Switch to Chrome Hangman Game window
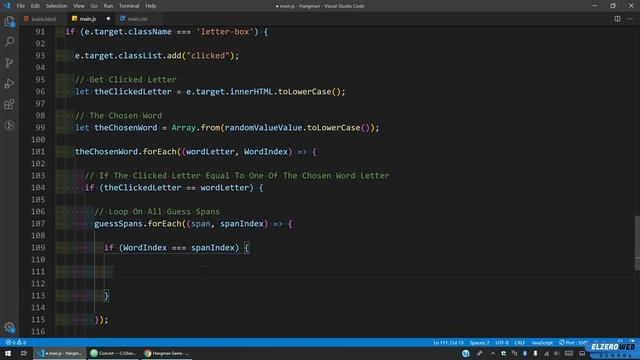Image resolution: width=640 pixels, height=360 pixels. pyautogui.click(x=167, y=353)
